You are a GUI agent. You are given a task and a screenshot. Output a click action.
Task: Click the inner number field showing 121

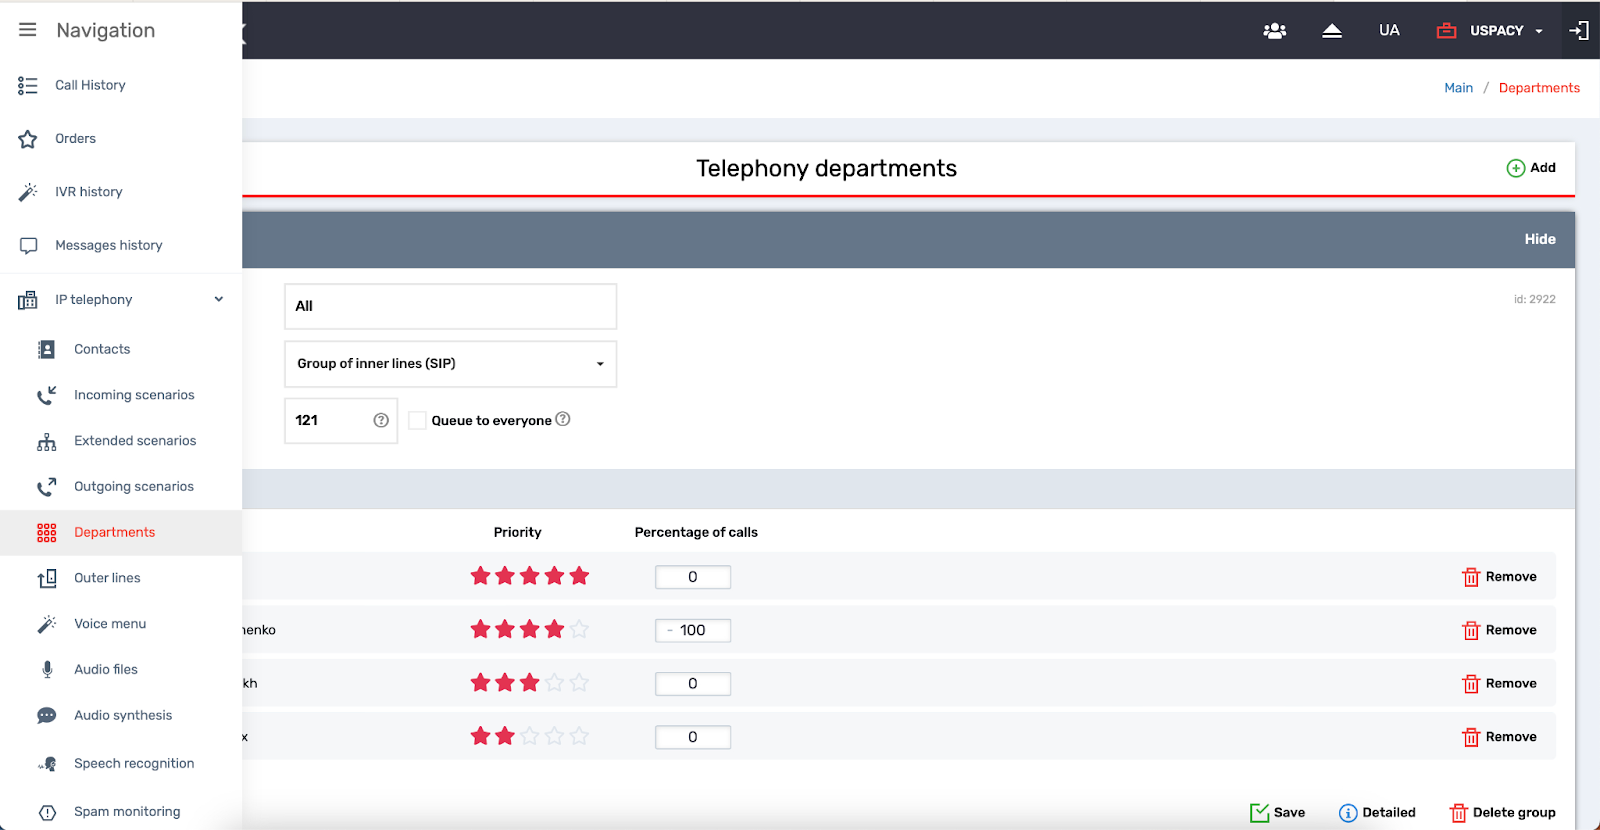coord(341,421)
